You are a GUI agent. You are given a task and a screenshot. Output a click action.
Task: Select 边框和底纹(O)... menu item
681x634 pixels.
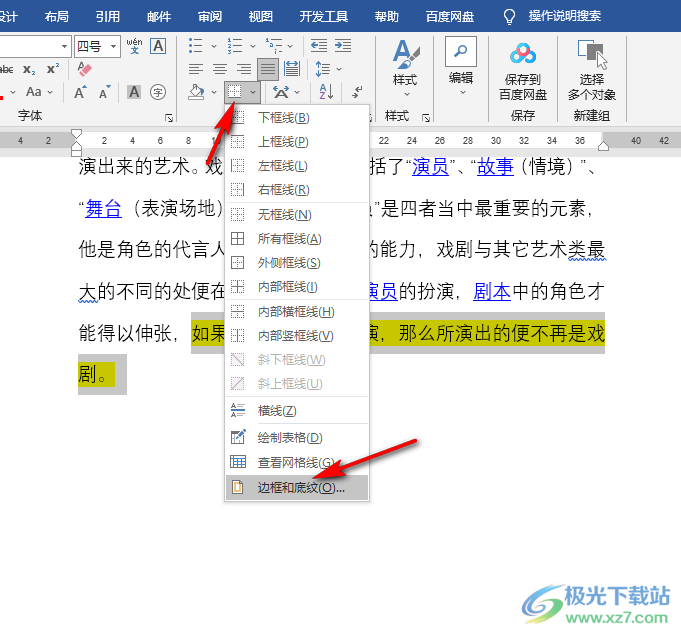point(297,487)
